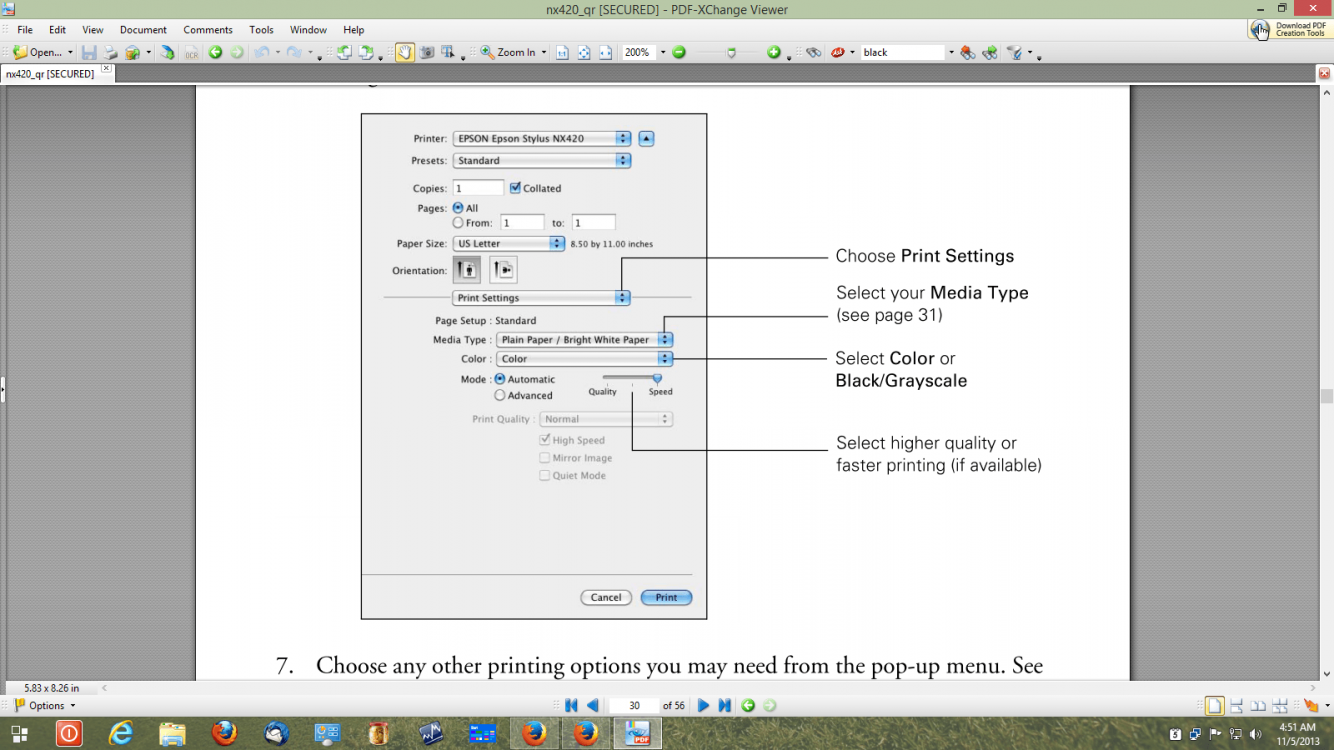This screenshot has width=1334, height=750.
Task: Open the Open button dropdown arrow
Action: pos(70,52)
